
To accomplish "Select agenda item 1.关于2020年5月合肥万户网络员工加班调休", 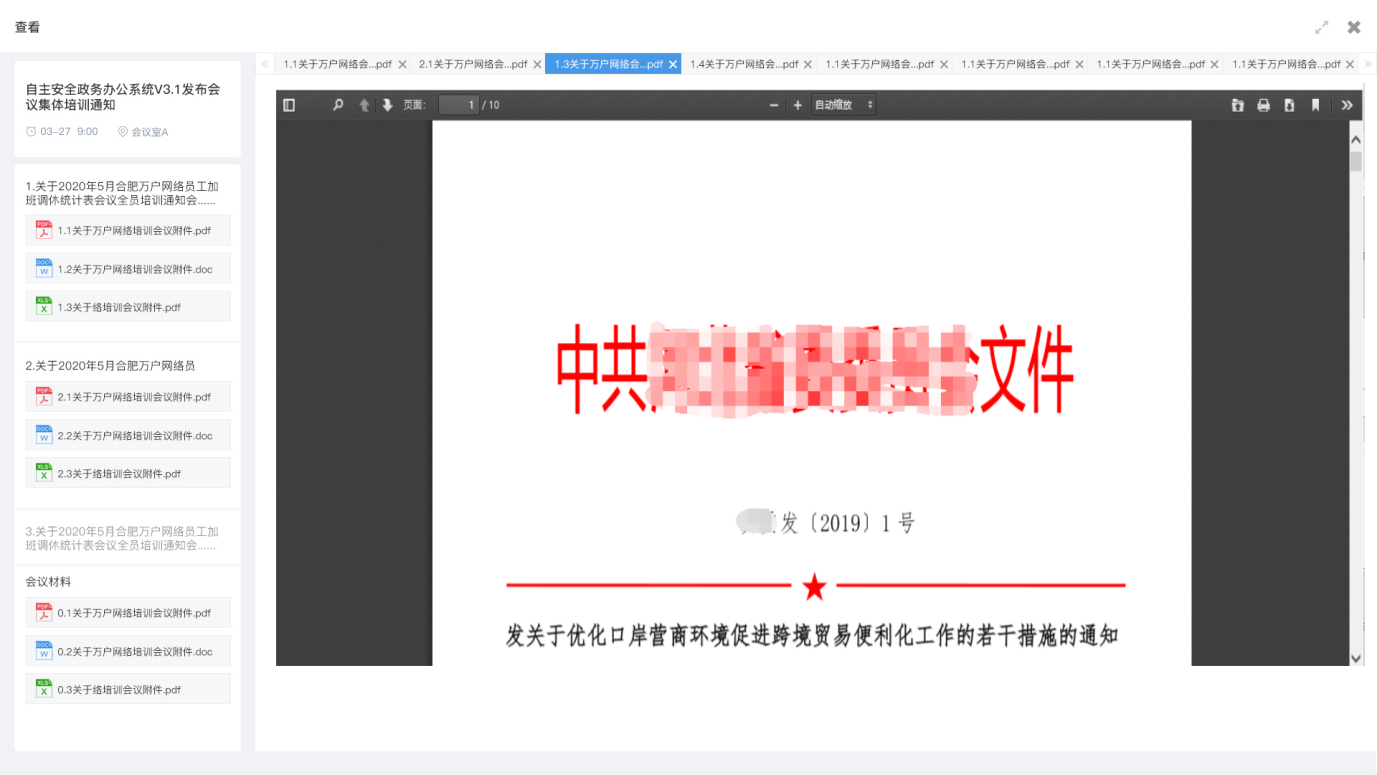I will tap(122, 193).
